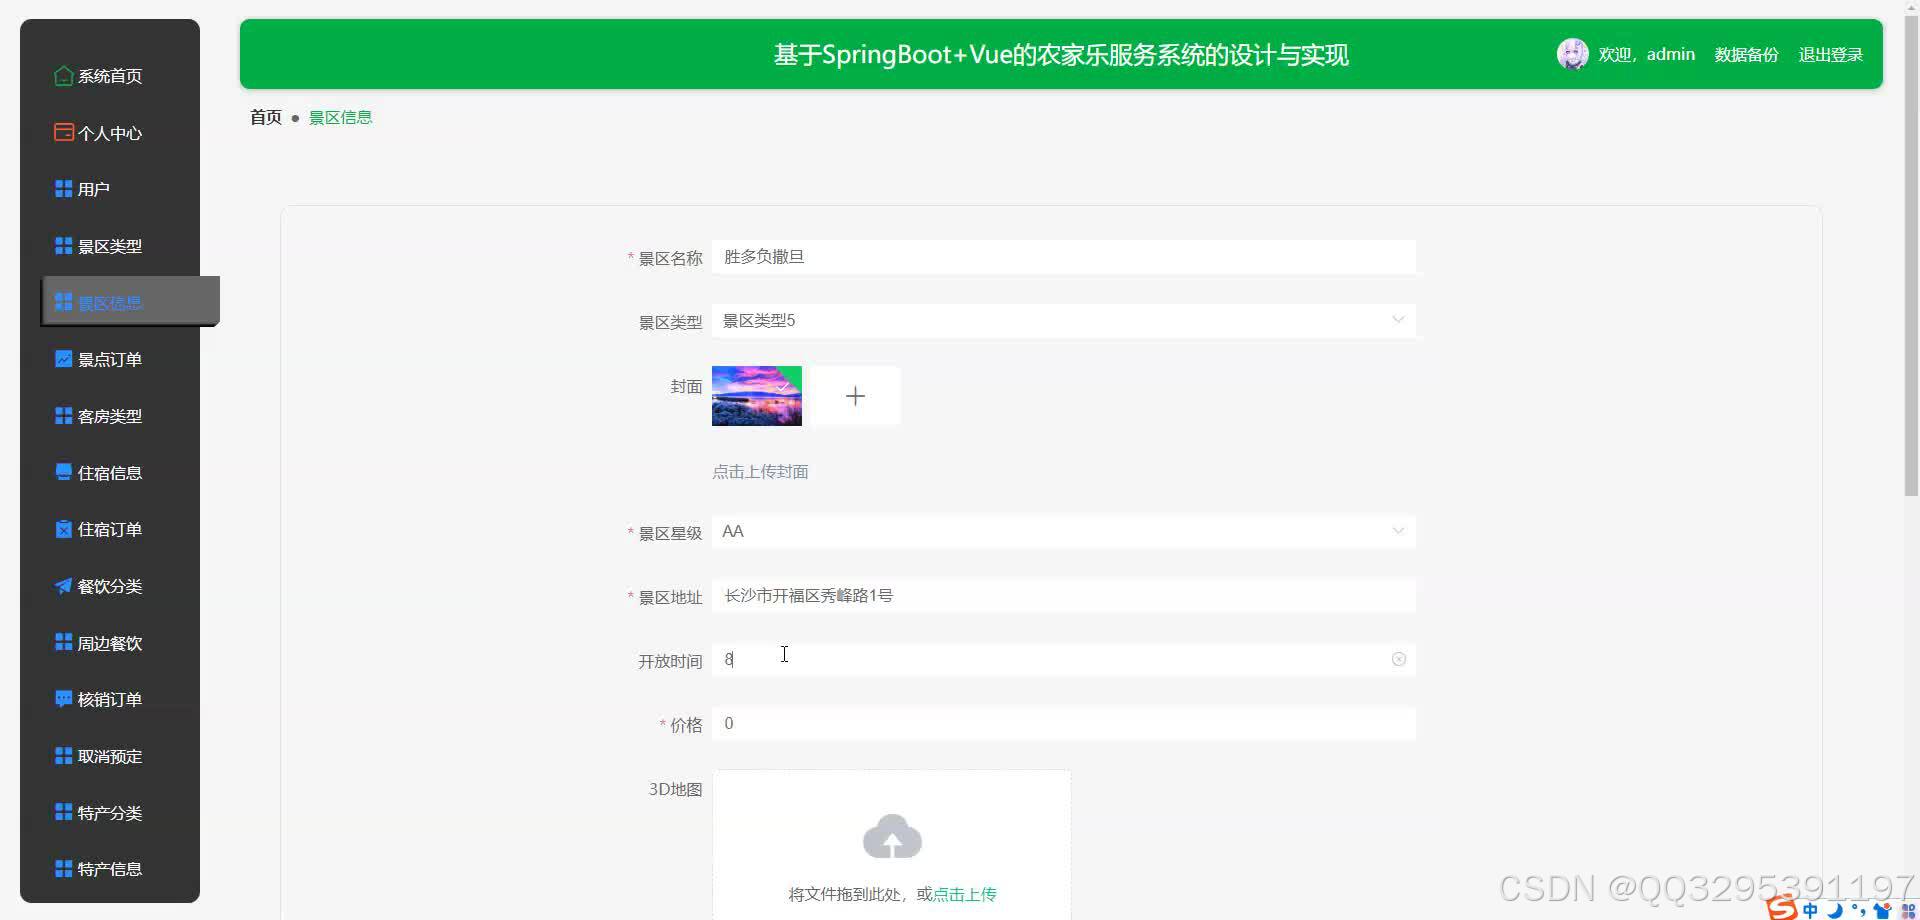Open 系统首页 in the sidebar
This screenshot has height=920, width=1920.
(110, 76)
